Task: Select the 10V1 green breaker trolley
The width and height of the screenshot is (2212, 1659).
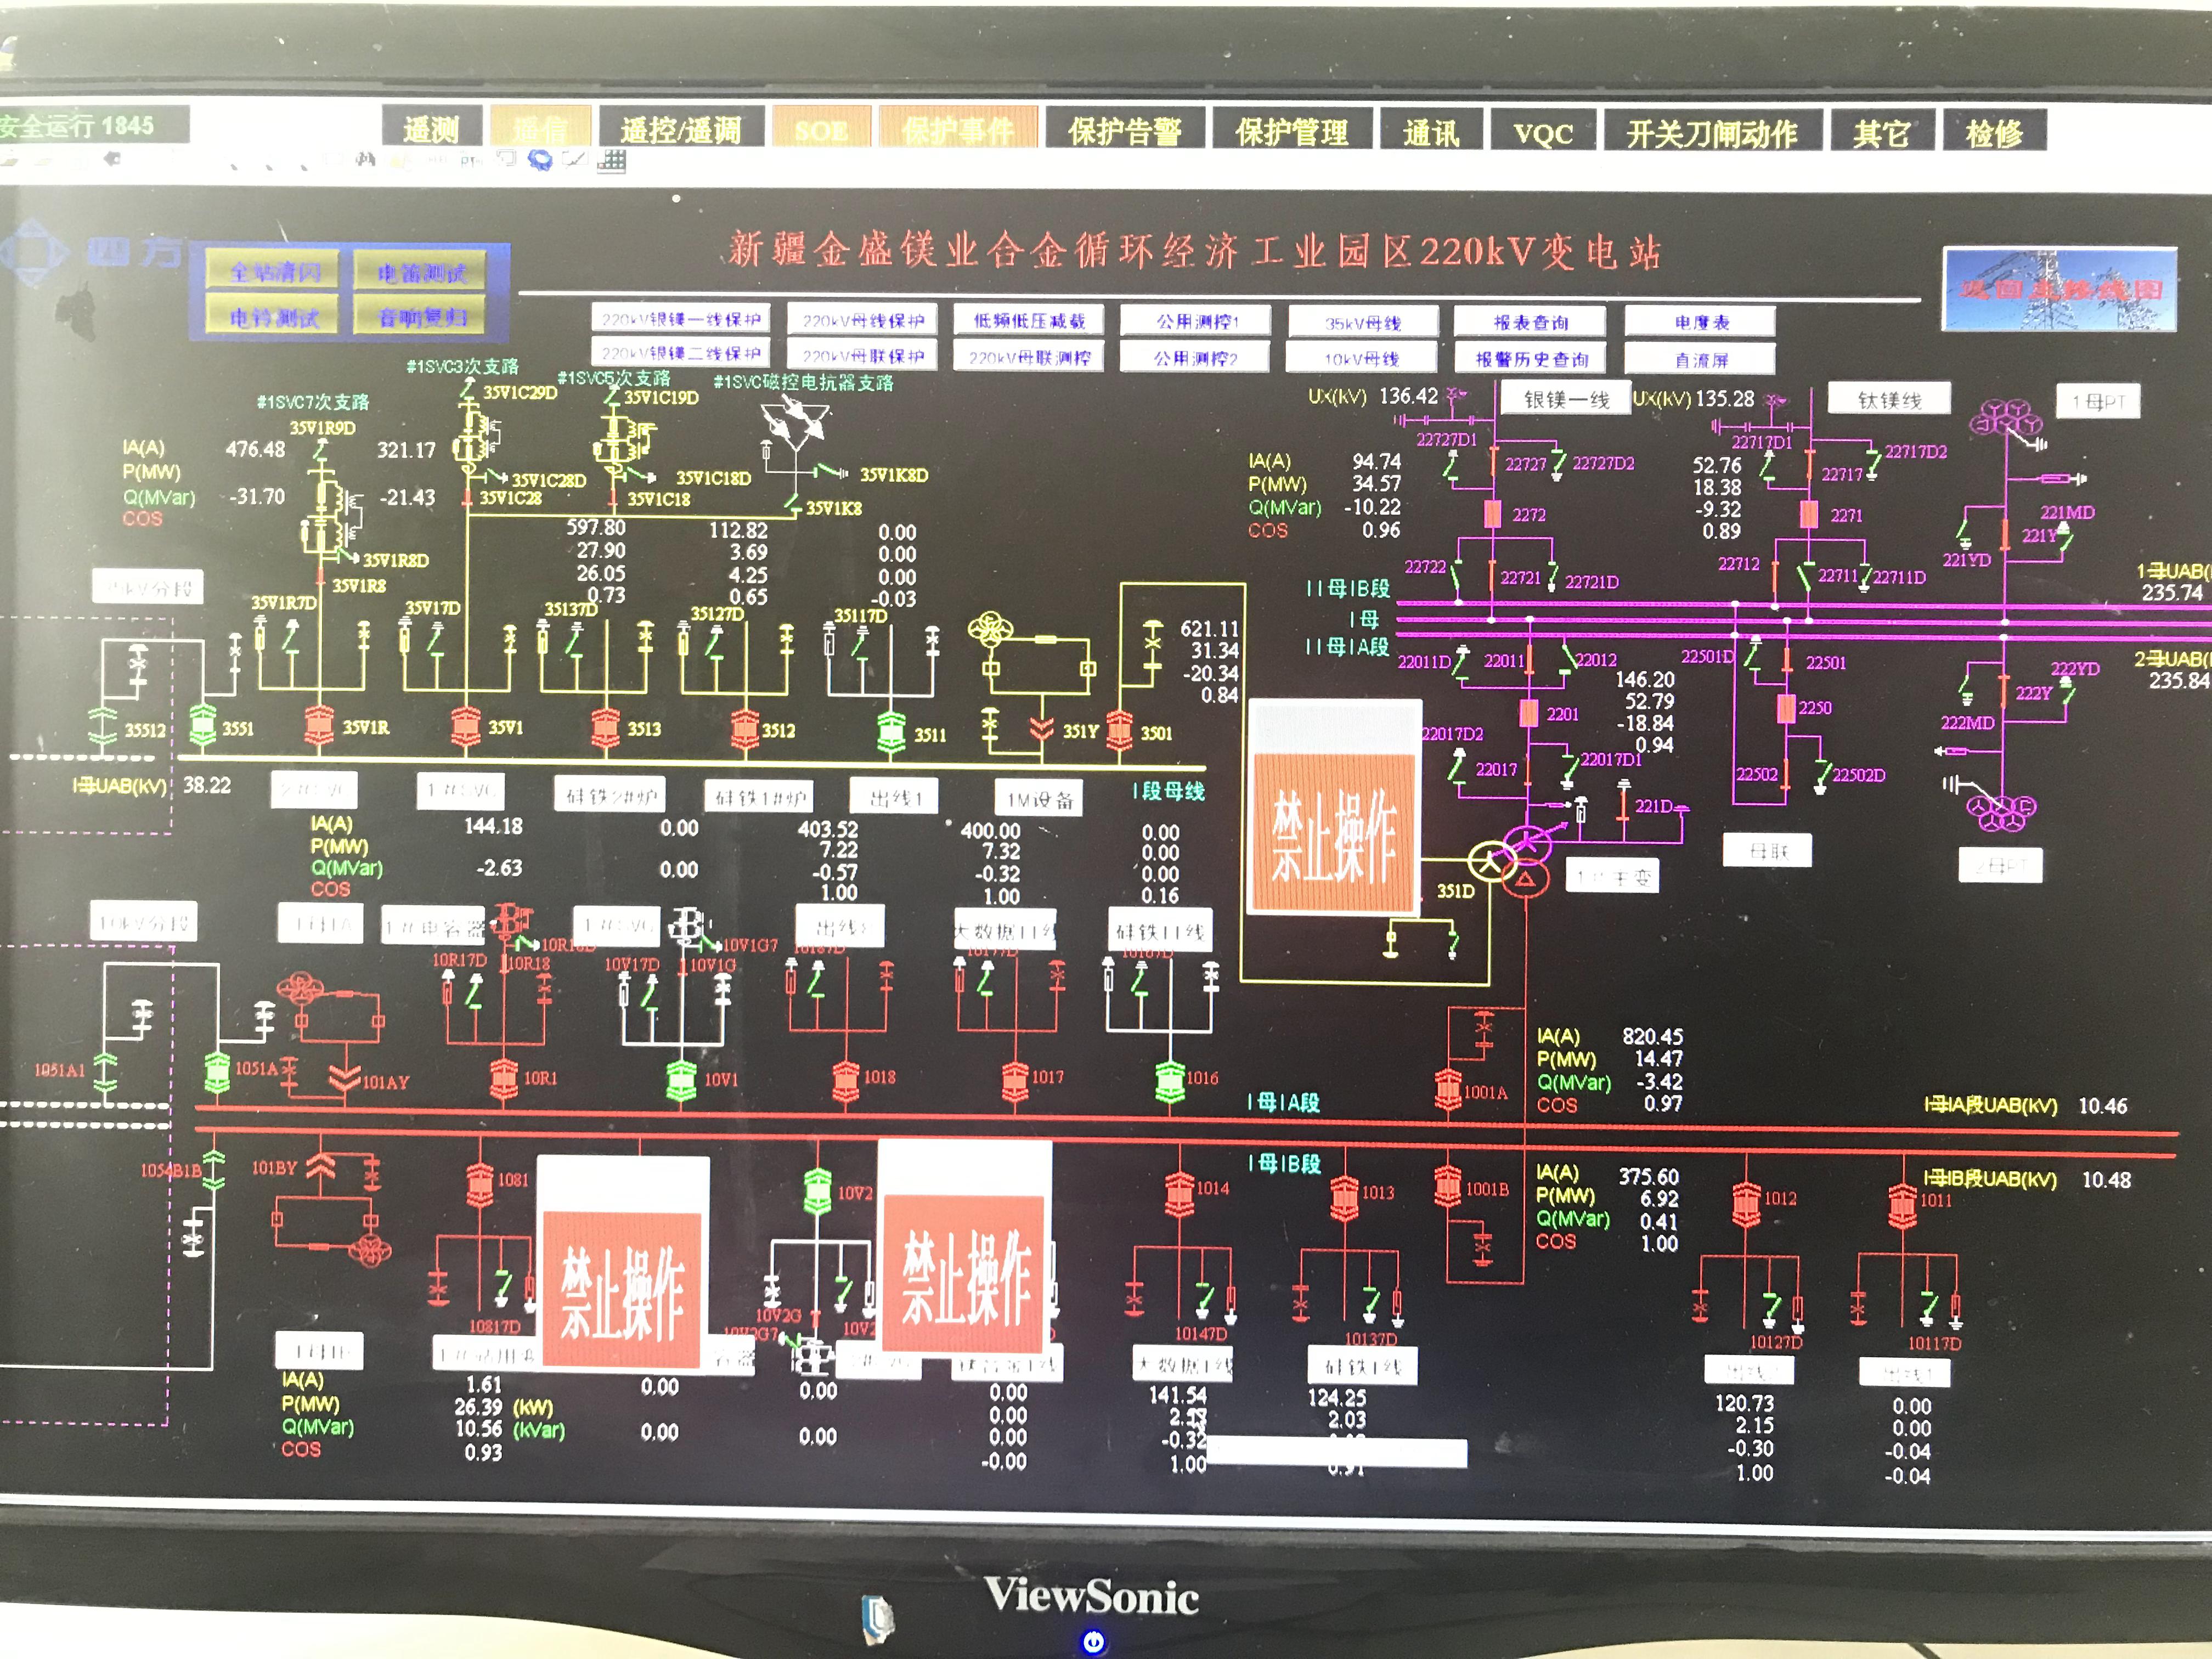Action: coord(681,1080)
